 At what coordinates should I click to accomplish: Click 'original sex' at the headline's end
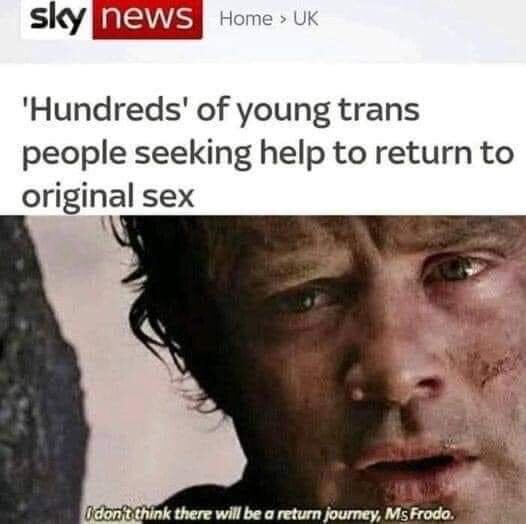(108, 196)
